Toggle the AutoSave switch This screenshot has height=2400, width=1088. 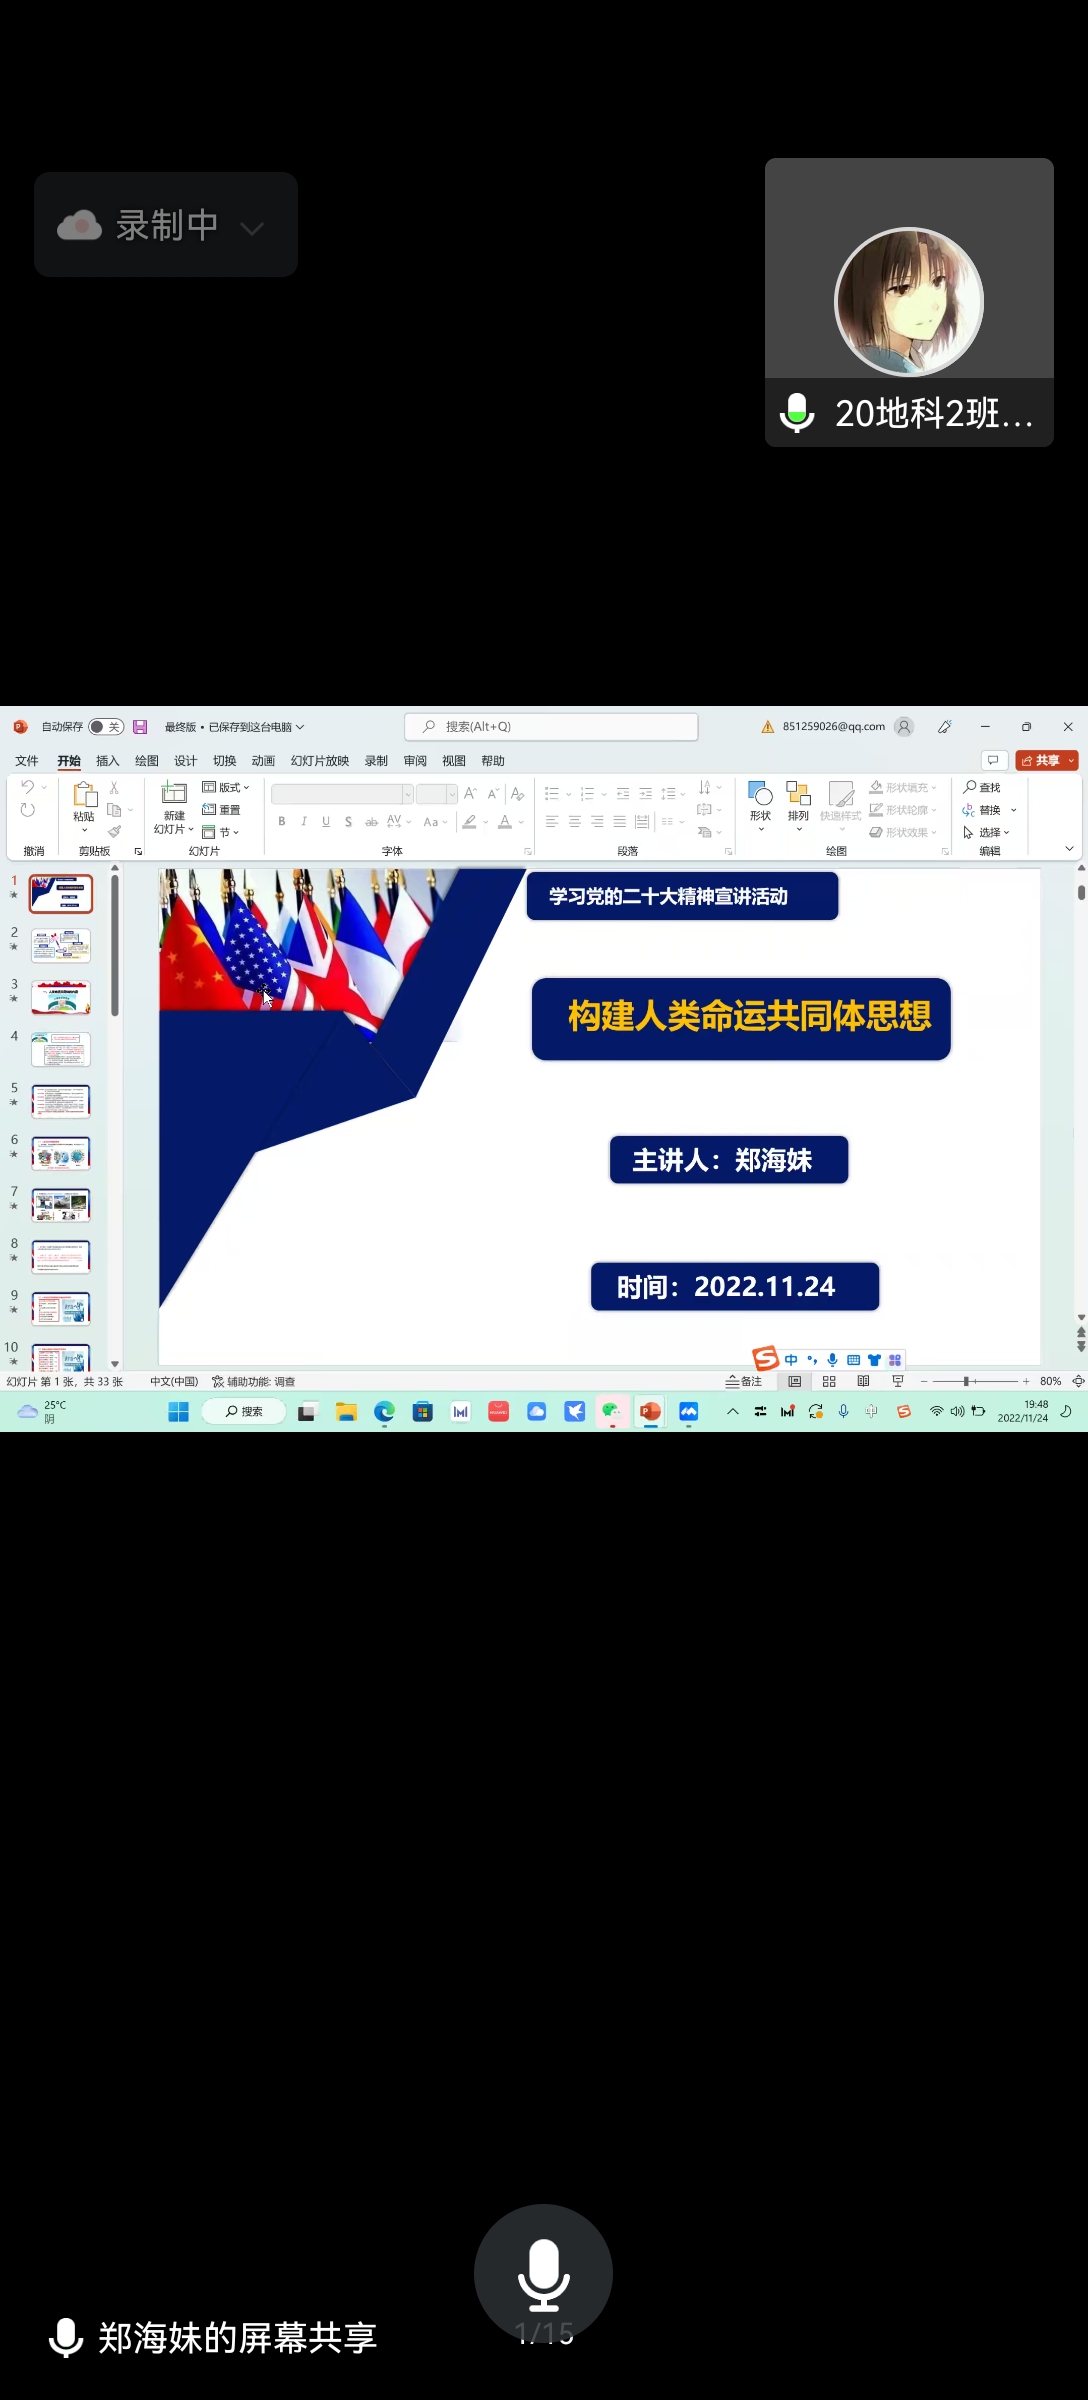coord(106,727)
